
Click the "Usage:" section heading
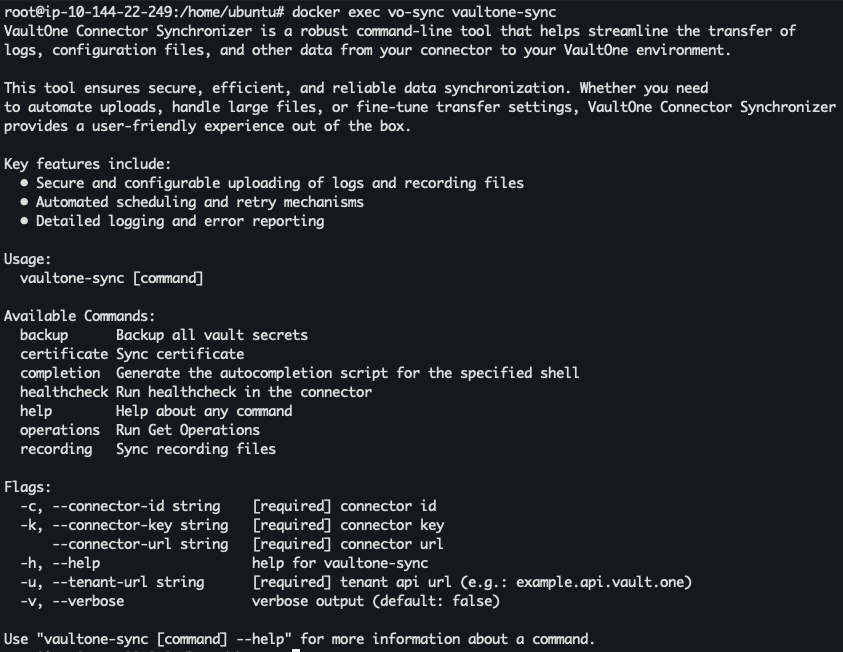pos(28,259)
